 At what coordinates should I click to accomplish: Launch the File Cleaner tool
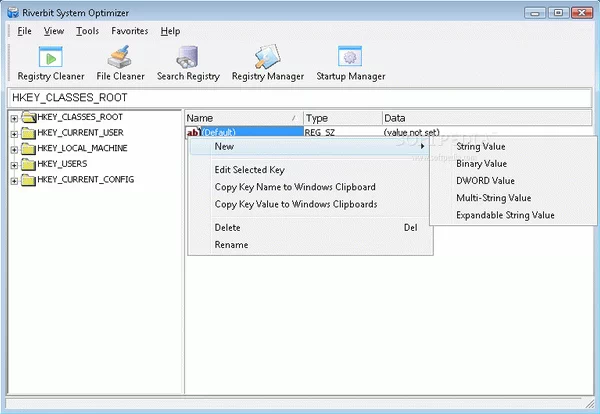[120, 64]
